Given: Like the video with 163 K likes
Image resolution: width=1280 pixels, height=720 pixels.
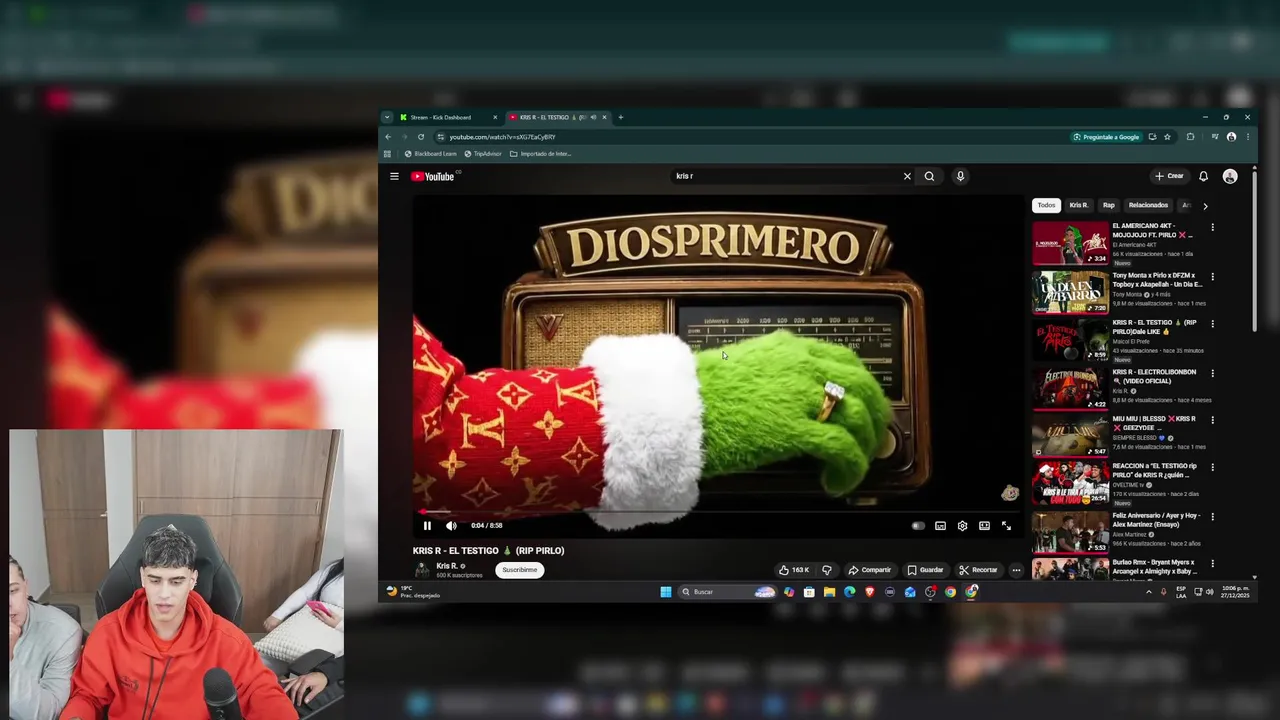Looking at the screenshot, I should (795, 570).
